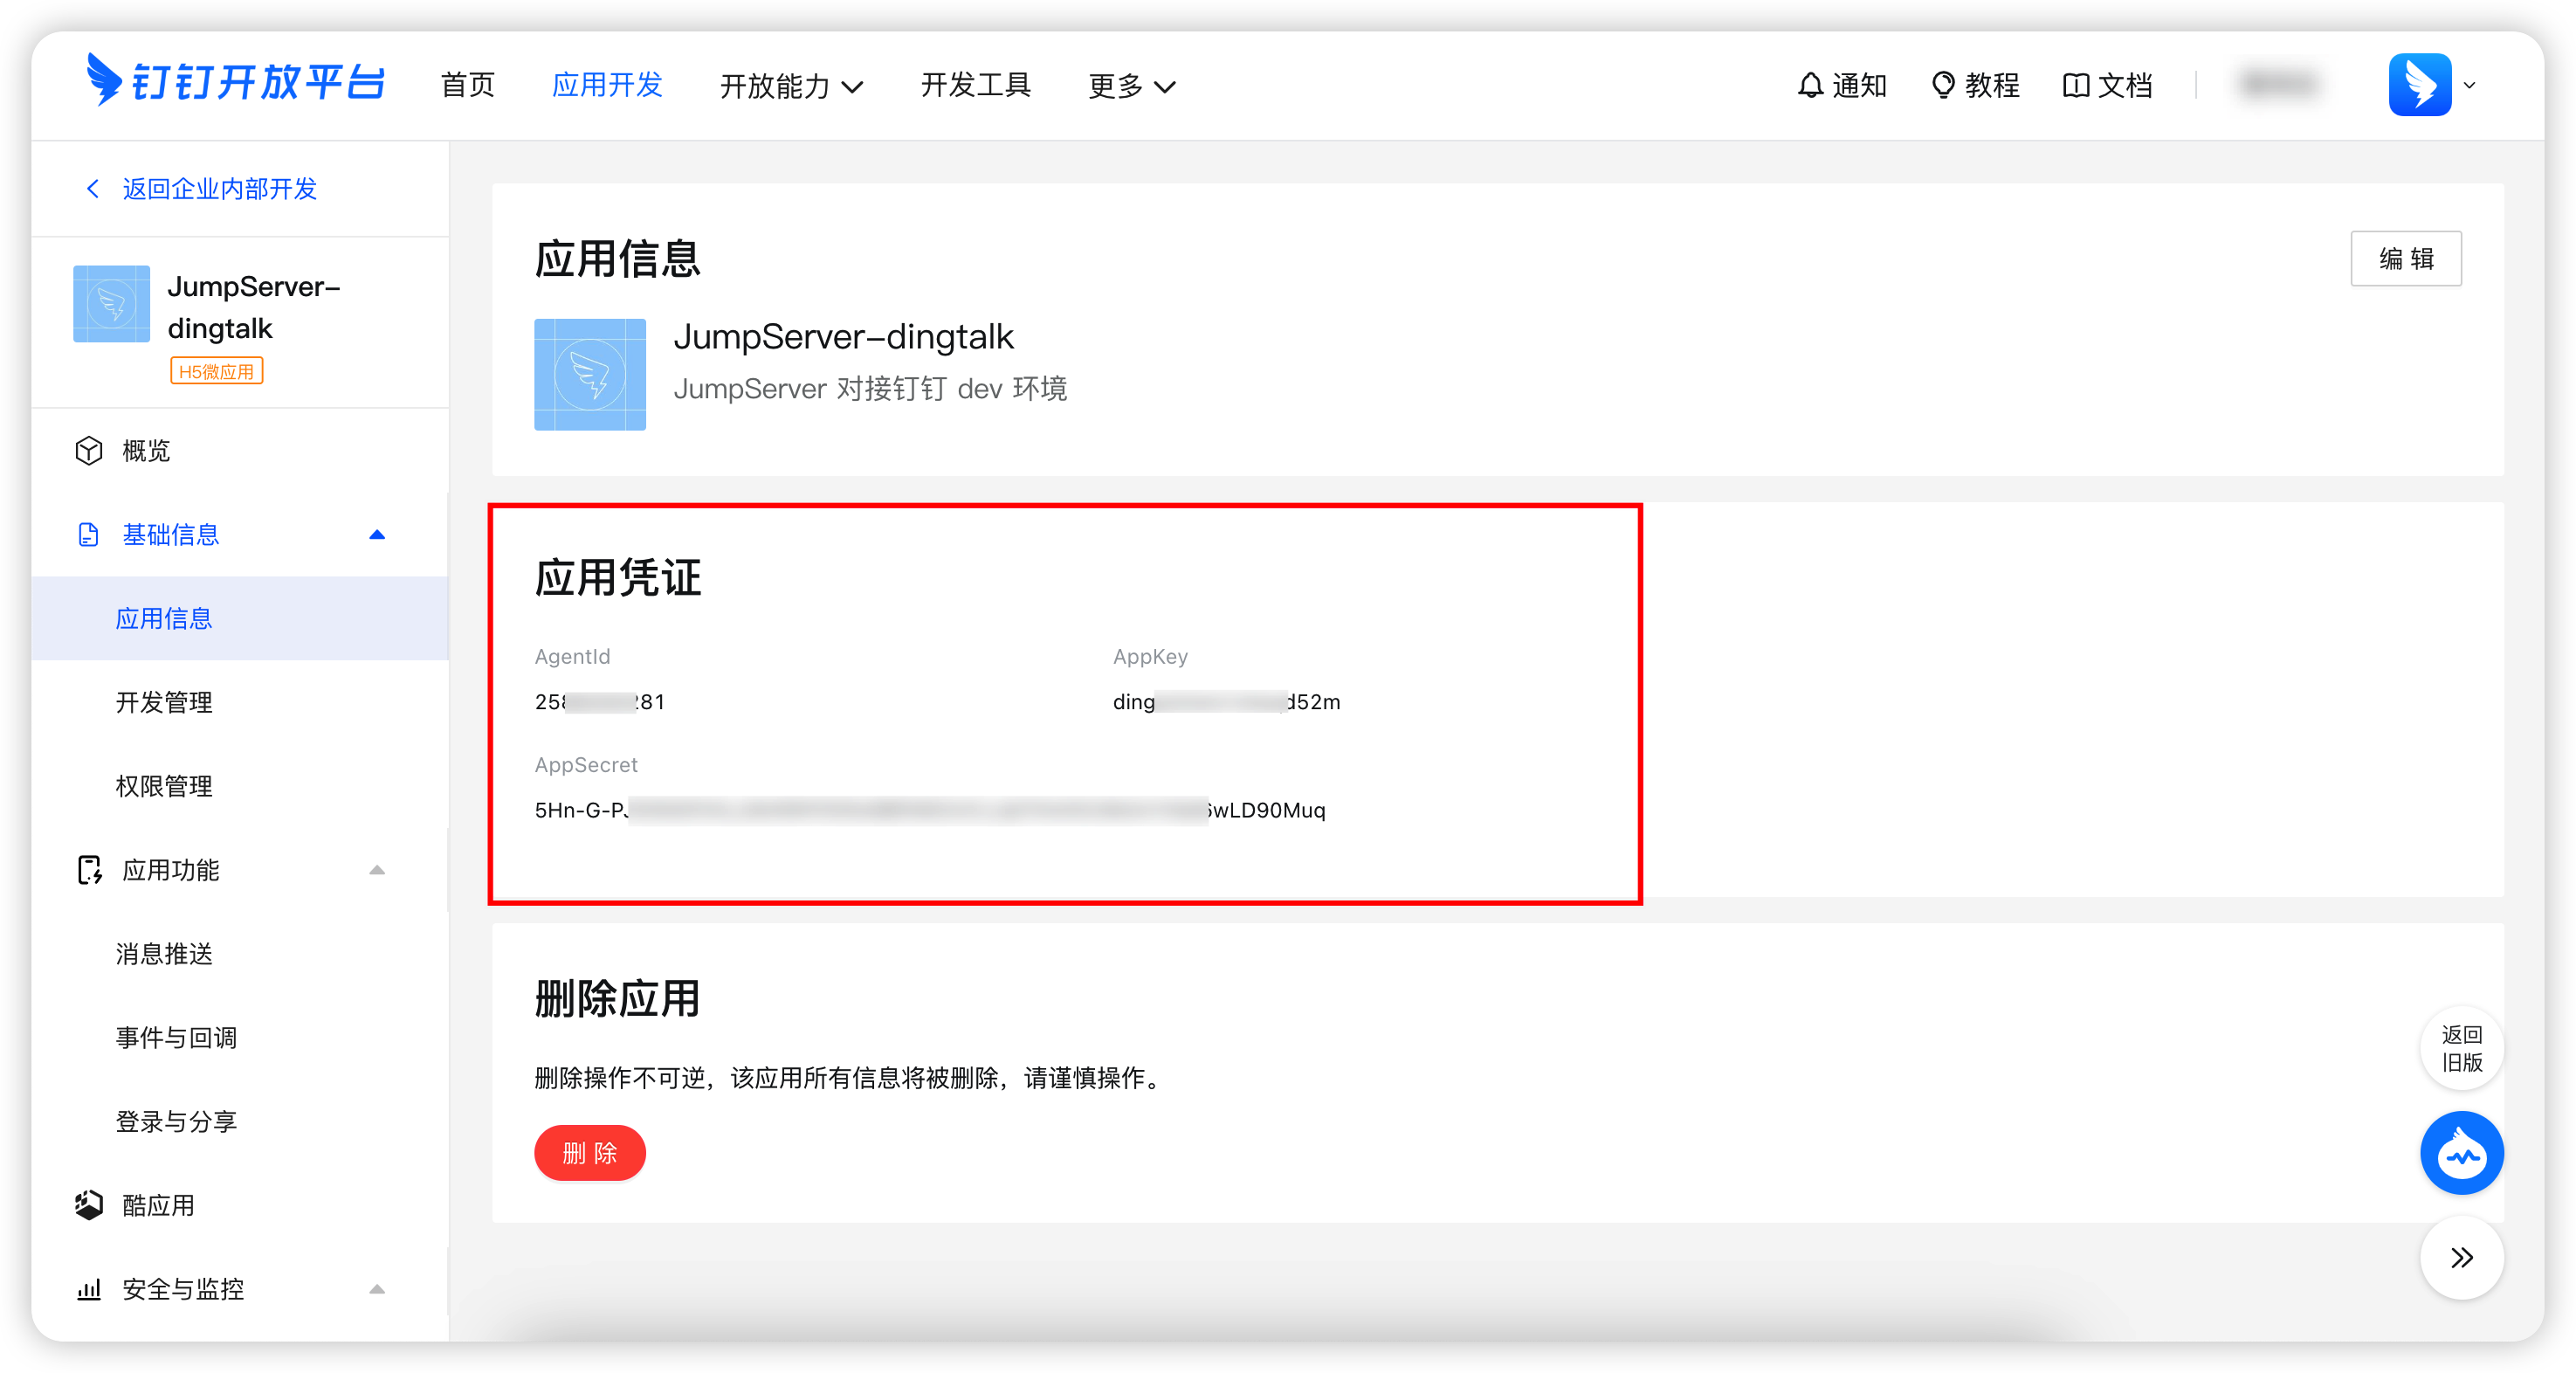The width and height of the screenshot is (2576, 1373).
Task: Select 应用开发 in top navigation
Action: [x=608, y=85]
